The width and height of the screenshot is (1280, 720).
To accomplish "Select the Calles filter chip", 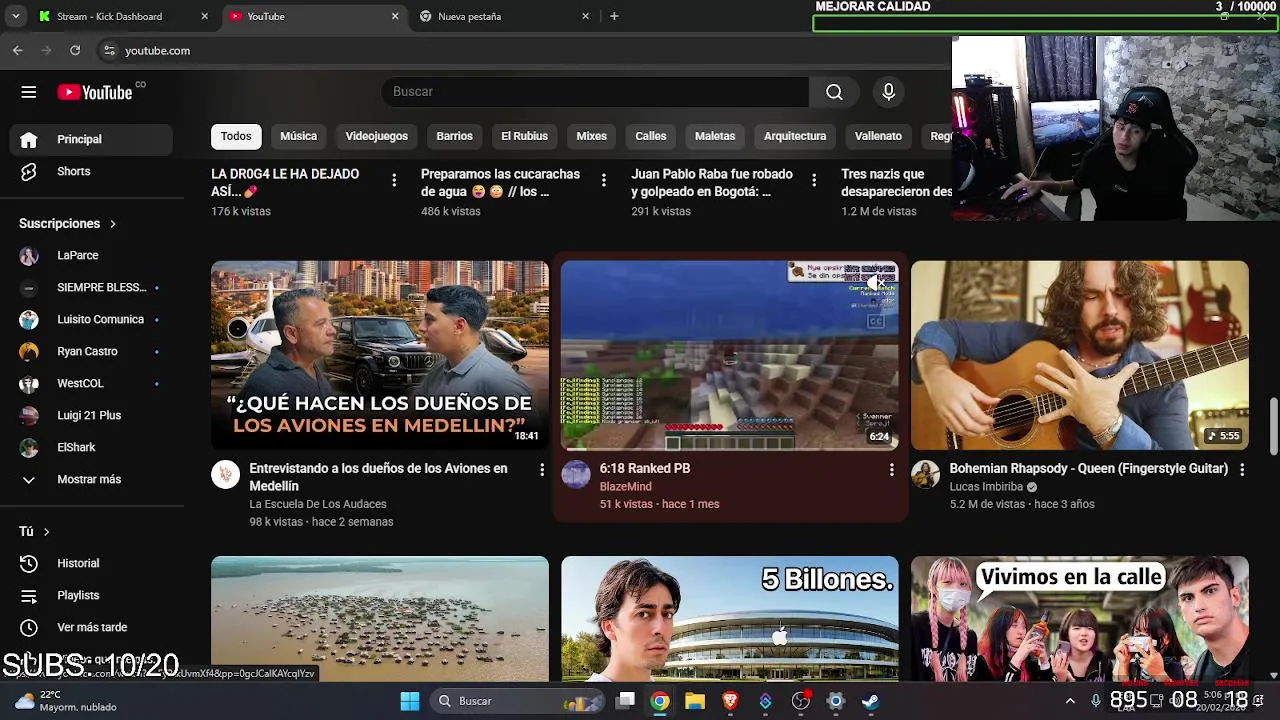I will click(650, 136).
